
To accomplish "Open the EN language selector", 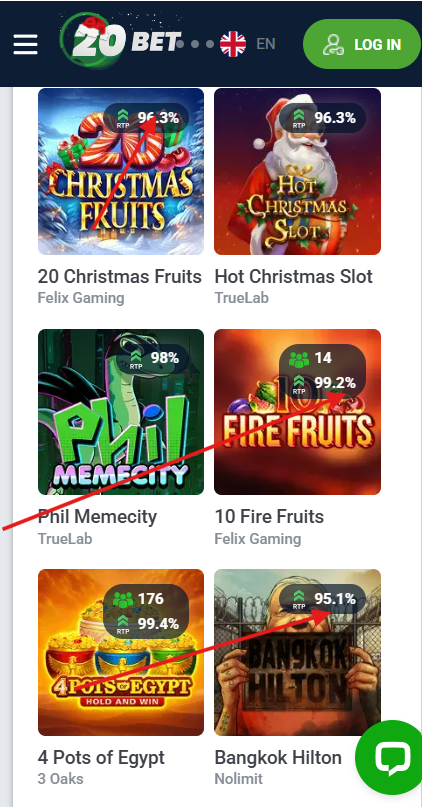I will coord(266,44).
